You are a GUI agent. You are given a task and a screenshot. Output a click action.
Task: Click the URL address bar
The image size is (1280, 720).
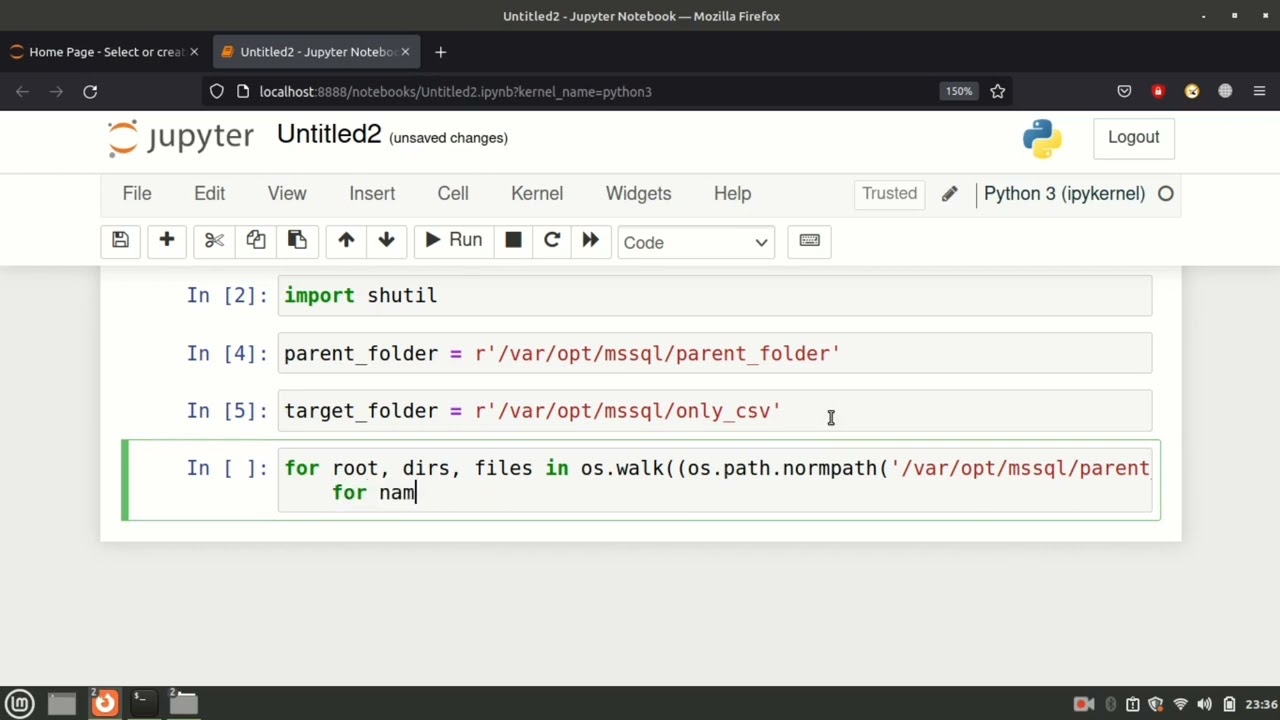(x=595, y=91)
